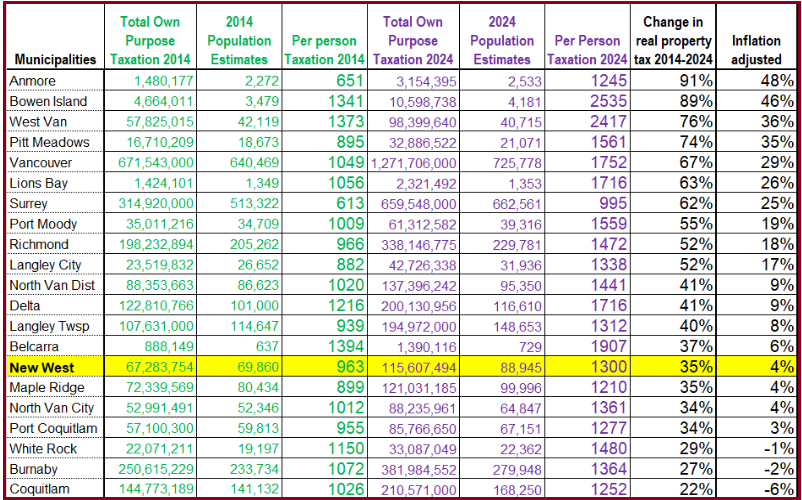Click the Municipalities column header
This screenshot has height=500, width=802.
pyautogui.click(x=53, y=59)
